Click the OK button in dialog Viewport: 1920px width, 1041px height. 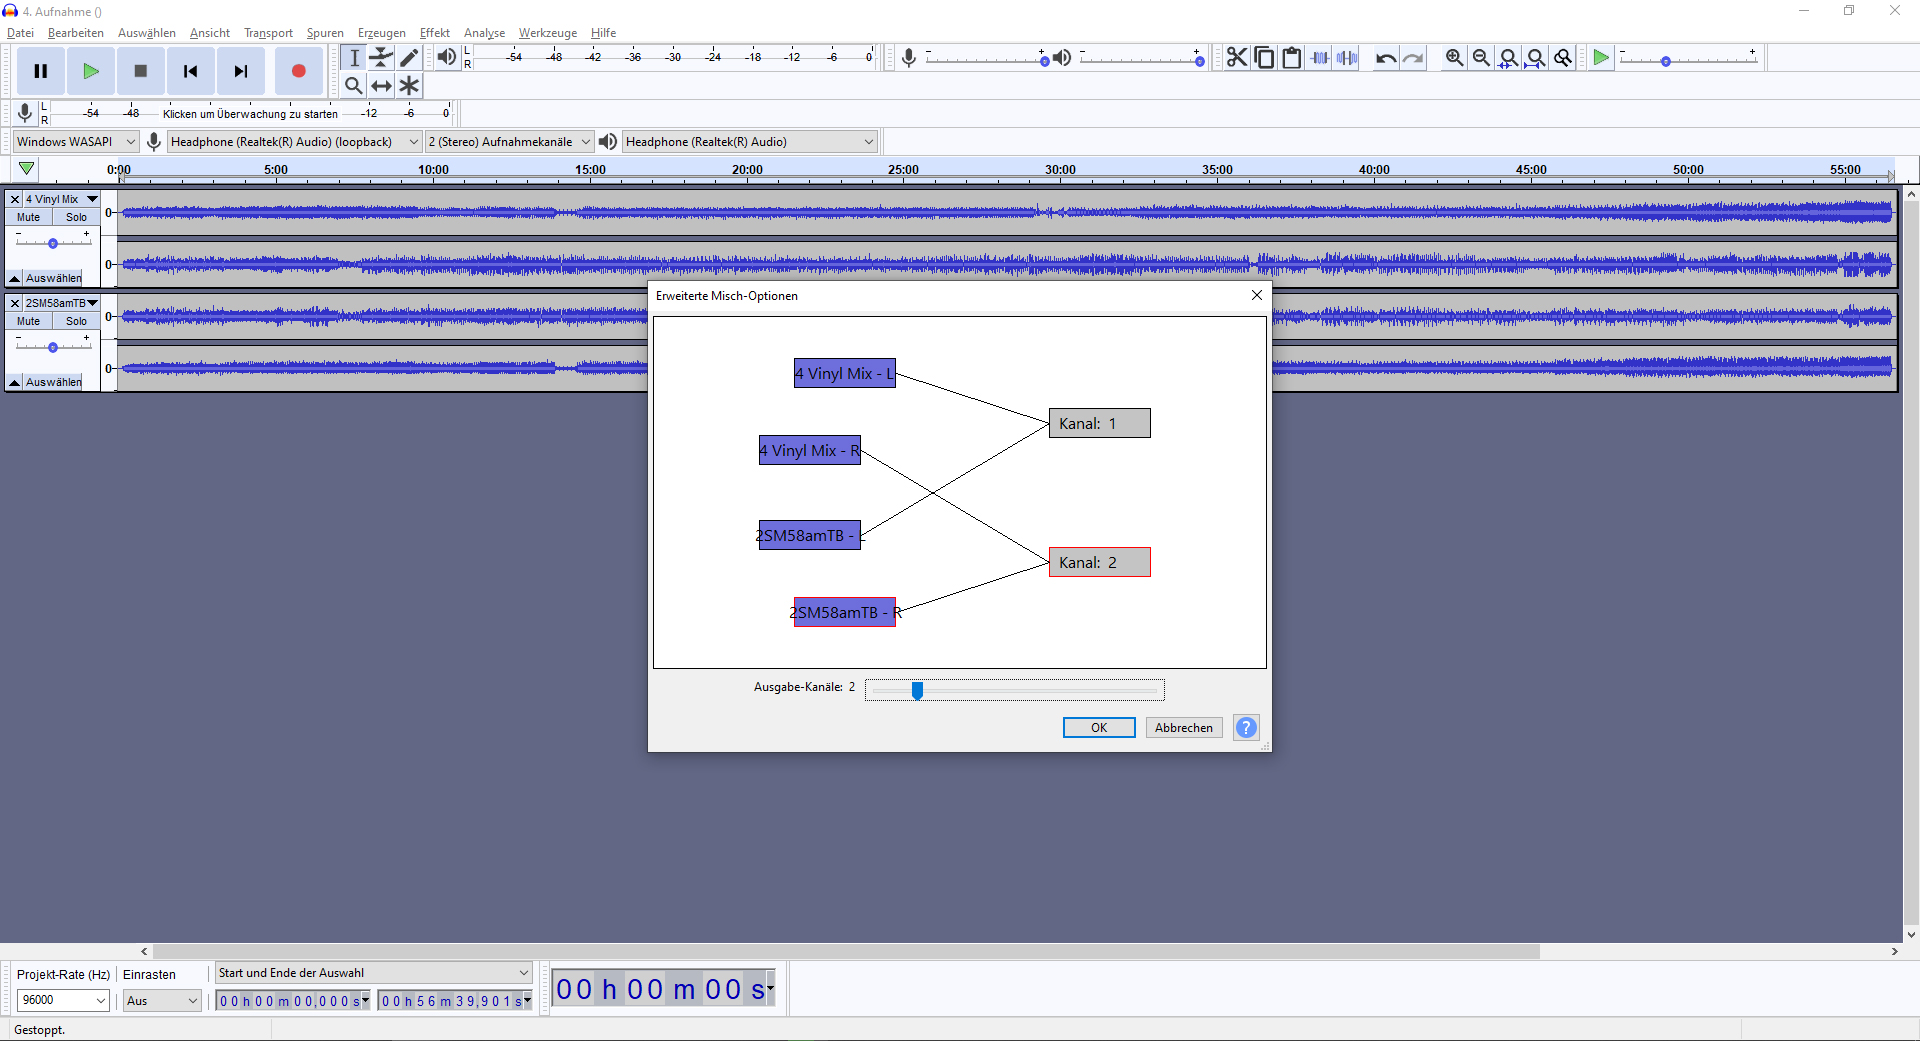point(1099,727)
